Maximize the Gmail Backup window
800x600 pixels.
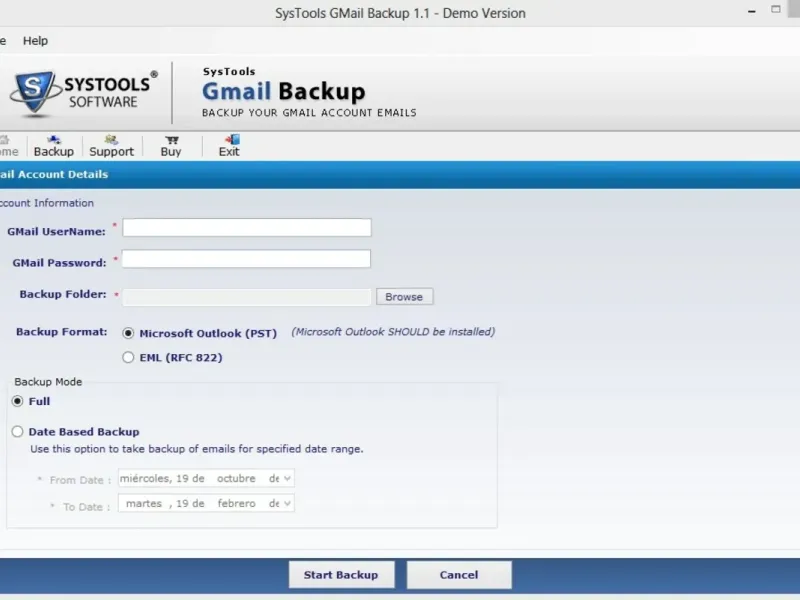pyautogui.click(x=776, y=9)
